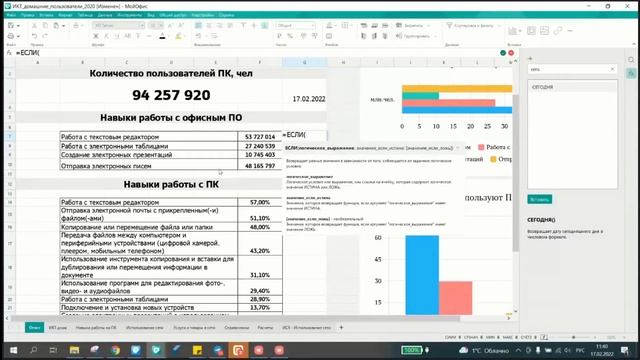This screenshot has width=640, height=360.
Task: Click the vertical scrollbar of the sheet
Action: 516,173
